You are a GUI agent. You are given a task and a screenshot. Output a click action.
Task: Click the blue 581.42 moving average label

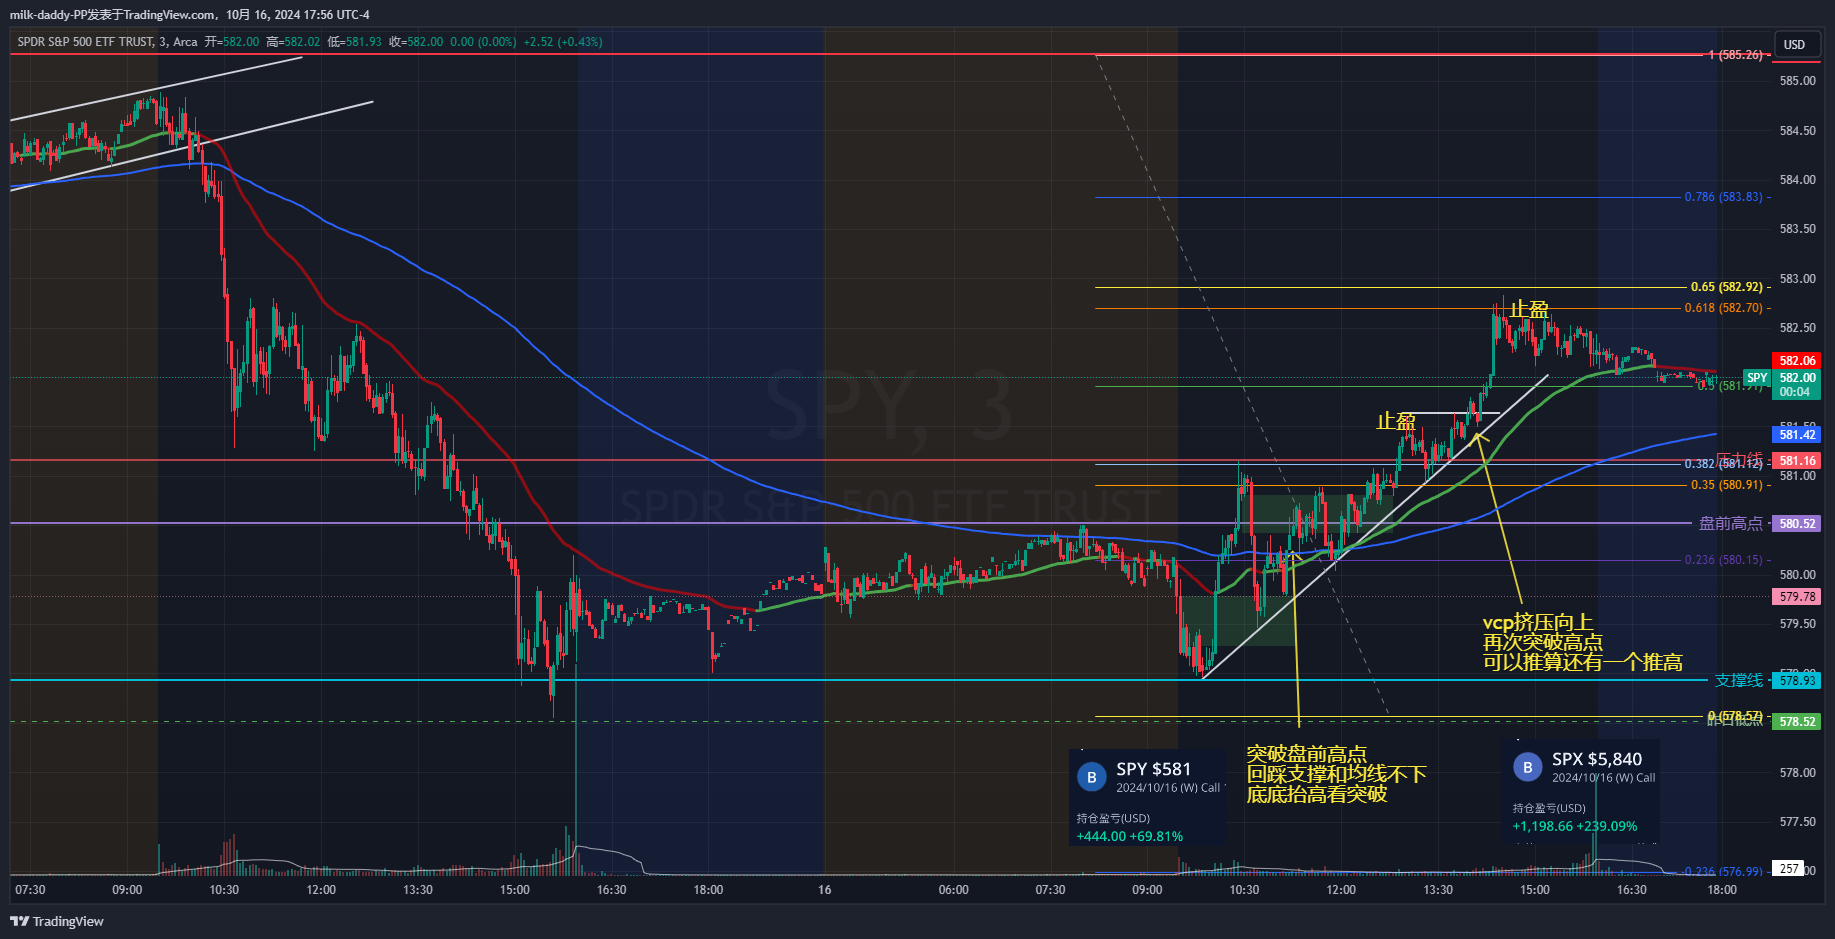(x=1796, y=434)
